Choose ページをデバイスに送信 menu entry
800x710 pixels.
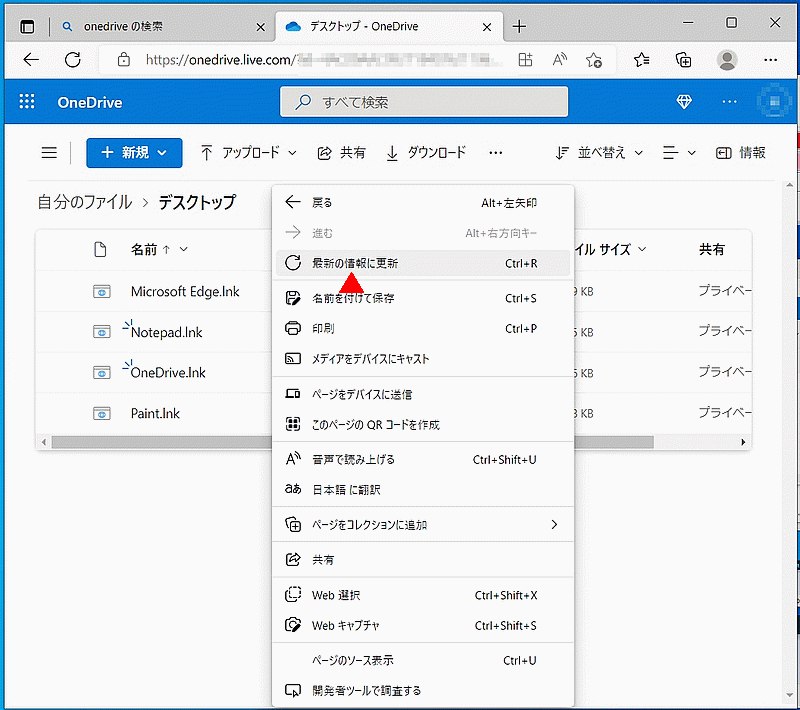tap(422, 394)
